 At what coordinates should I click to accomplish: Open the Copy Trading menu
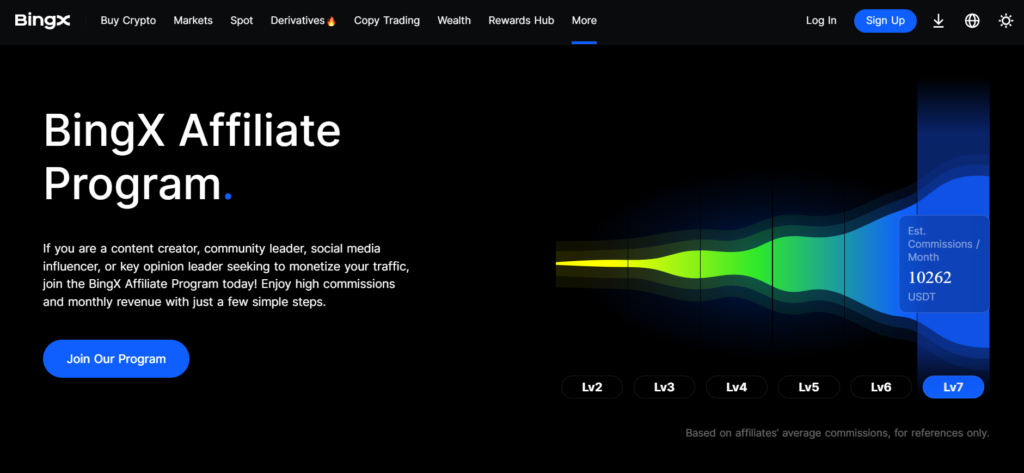pyautogui.click(x=387, y=20)
